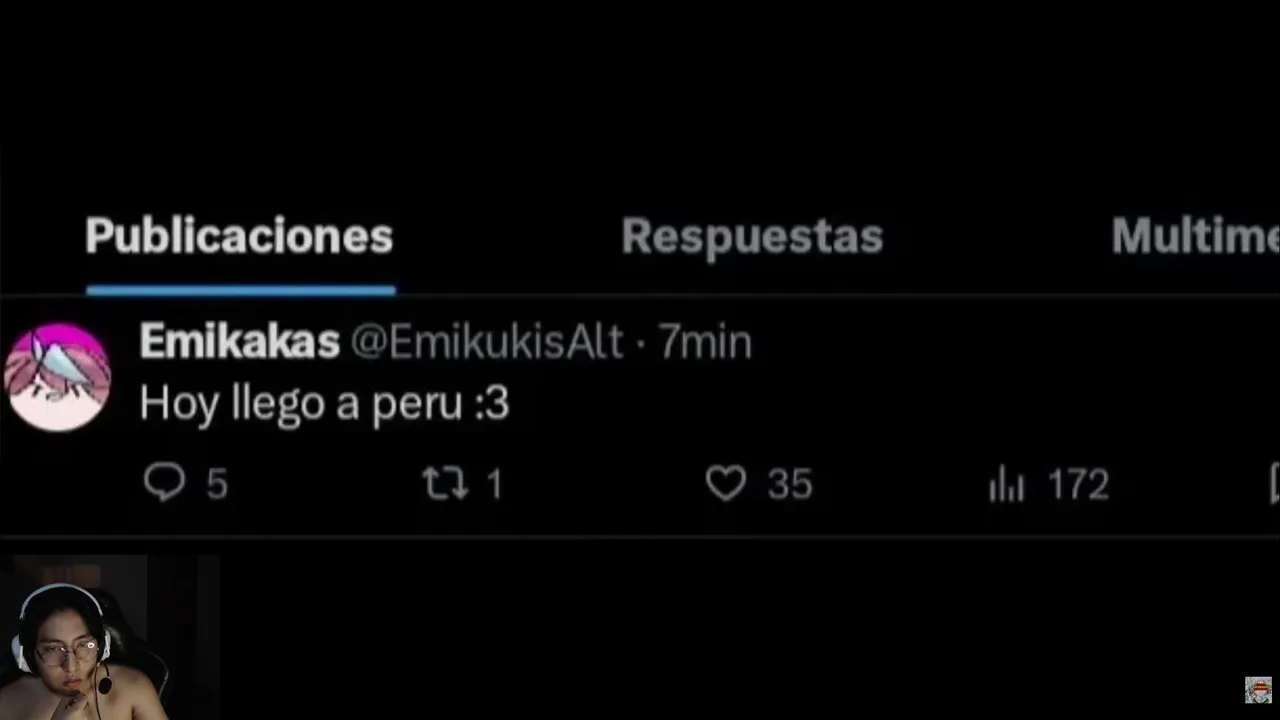Click the 7min timestamp on the post
The height and width of the screenshot is (720, 1280).
tap(705, 342)
